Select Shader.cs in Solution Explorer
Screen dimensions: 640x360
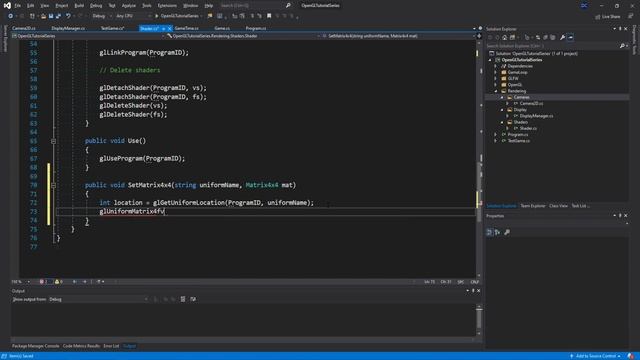(x=528, y=129)
